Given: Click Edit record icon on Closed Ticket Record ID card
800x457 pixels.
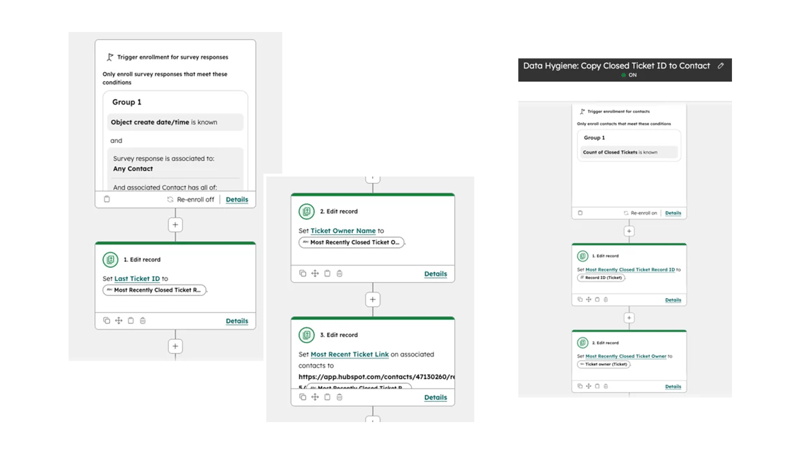Looking at the screenshot, I should pos(582,256).
